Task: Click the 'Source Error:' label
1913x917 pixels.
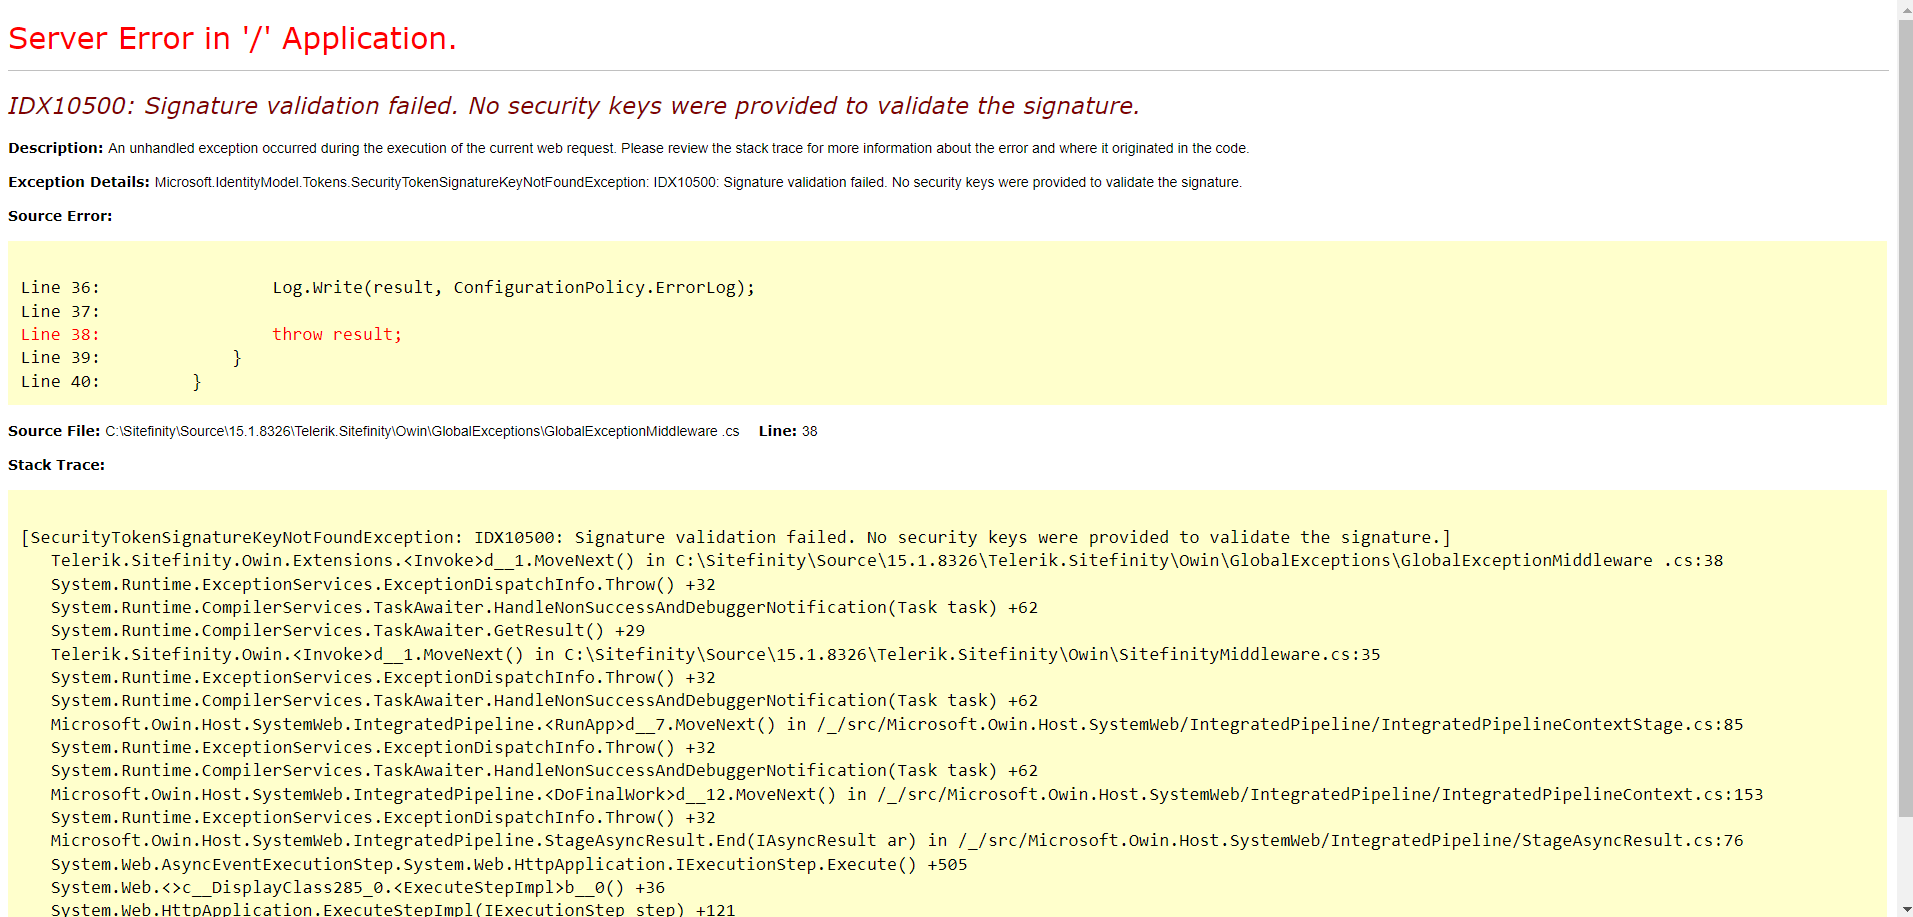Action: click(x=60, y=216)
